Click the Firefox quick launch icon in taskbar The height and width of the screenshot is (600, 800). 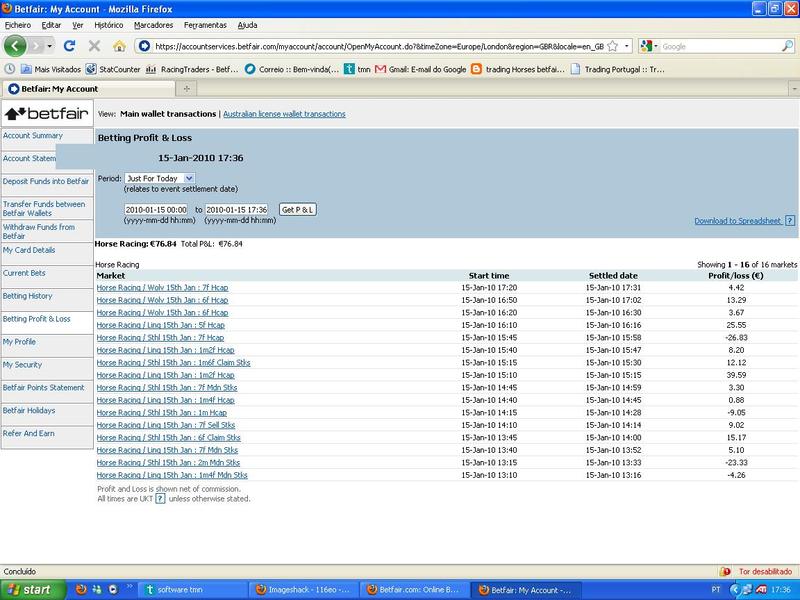(81, 590)
